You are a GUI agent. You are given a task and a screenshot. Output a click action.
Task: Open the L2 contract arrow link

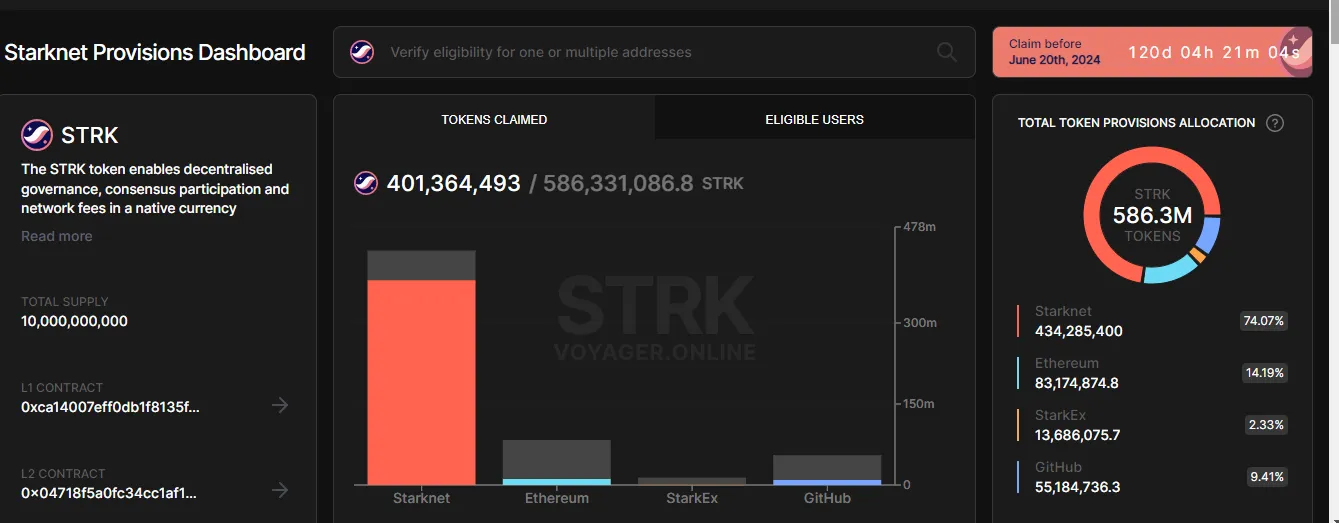280,490
